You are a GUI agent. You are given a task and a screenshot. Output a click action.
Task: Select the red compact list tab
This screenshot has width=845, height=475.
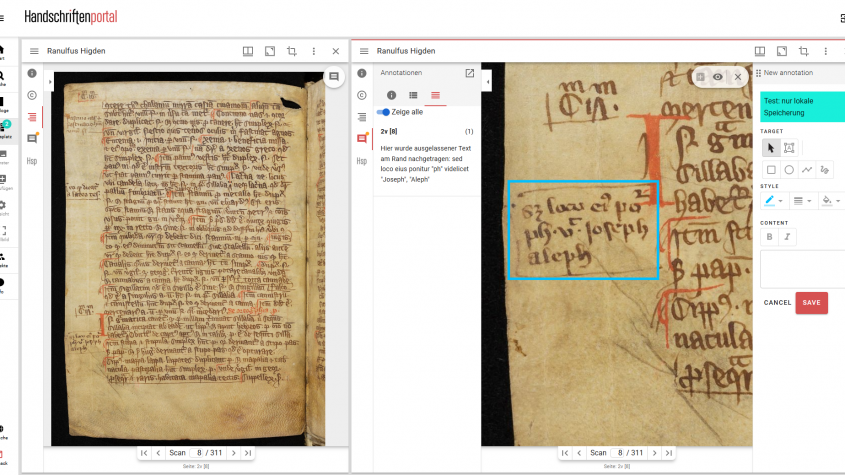435,95
